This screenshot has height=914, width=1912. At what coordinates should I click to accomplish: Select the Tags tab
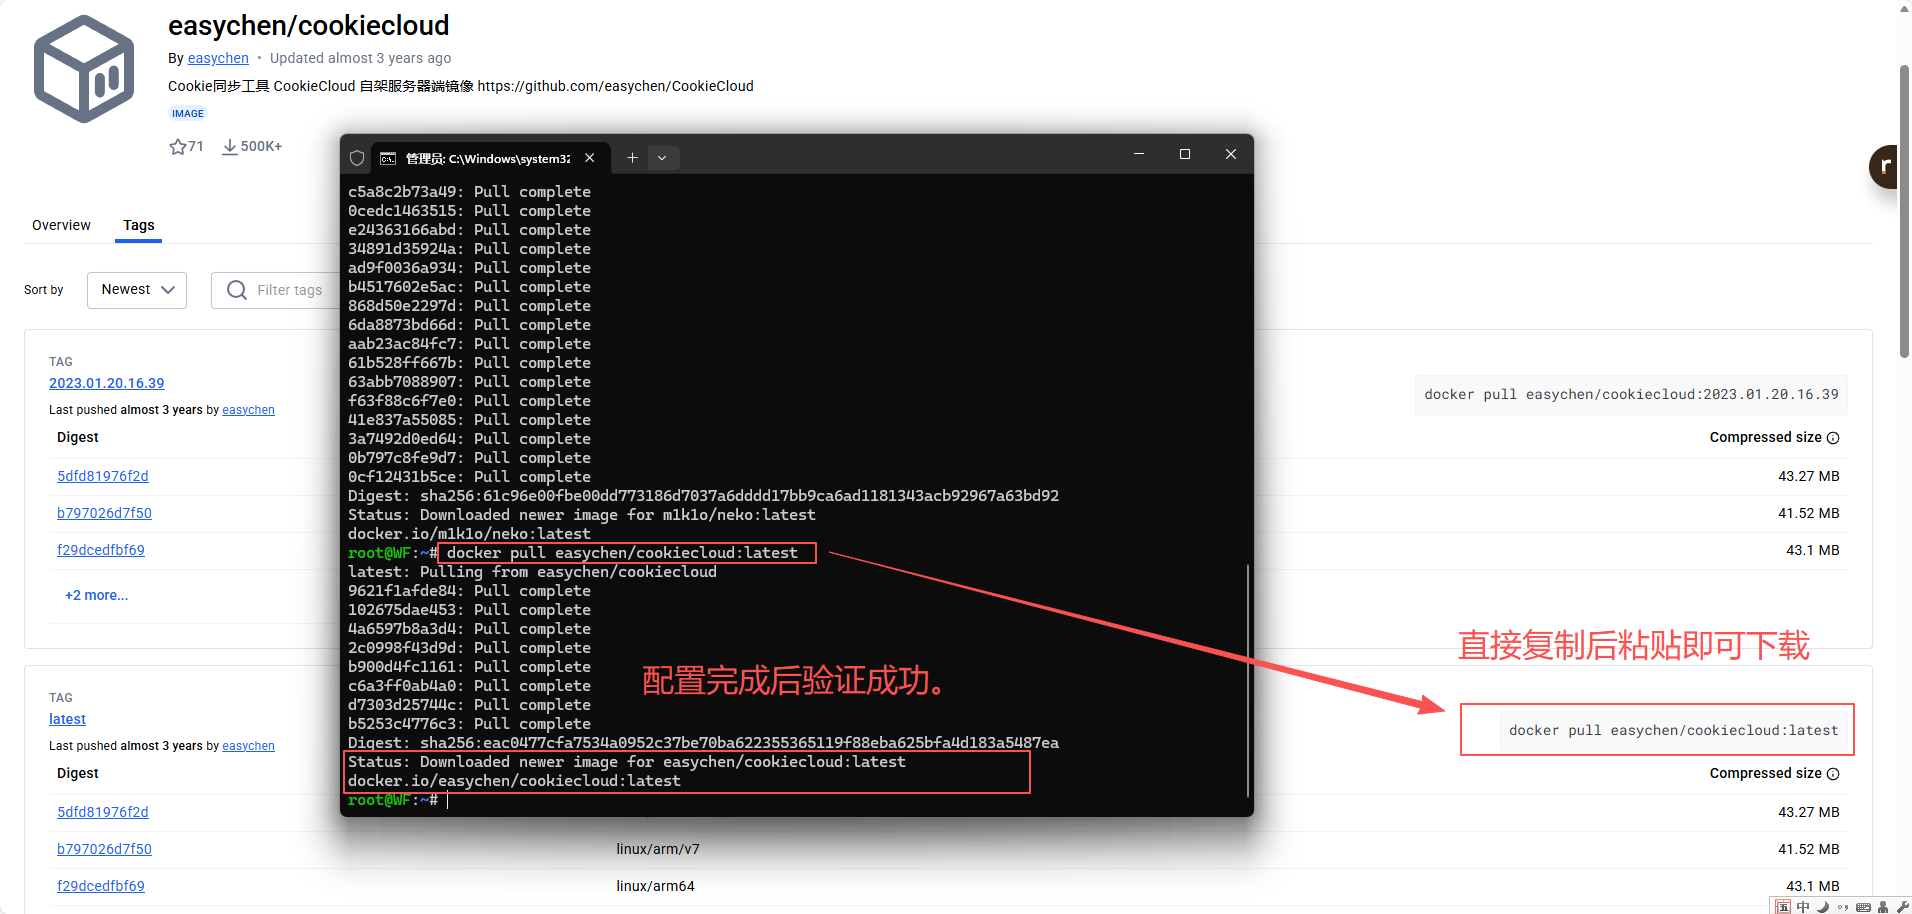click(139, 225)
